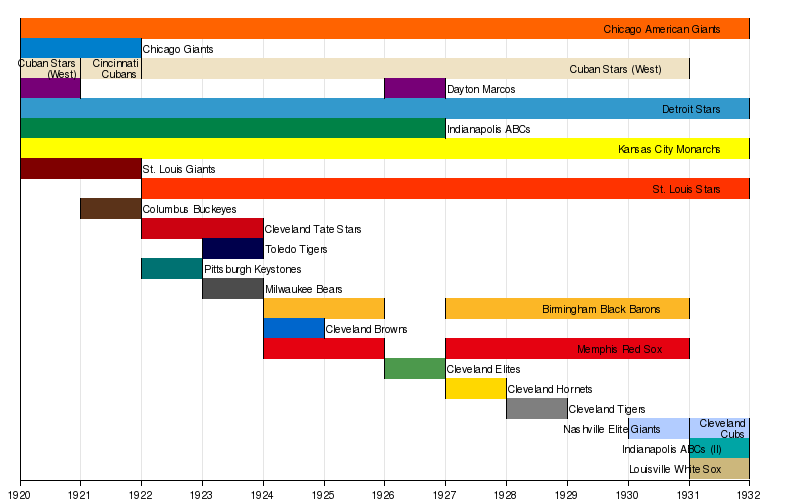Click the dark red St. Louis Giants bar
This screenshot has width=800, height=500.
(81, 168)
